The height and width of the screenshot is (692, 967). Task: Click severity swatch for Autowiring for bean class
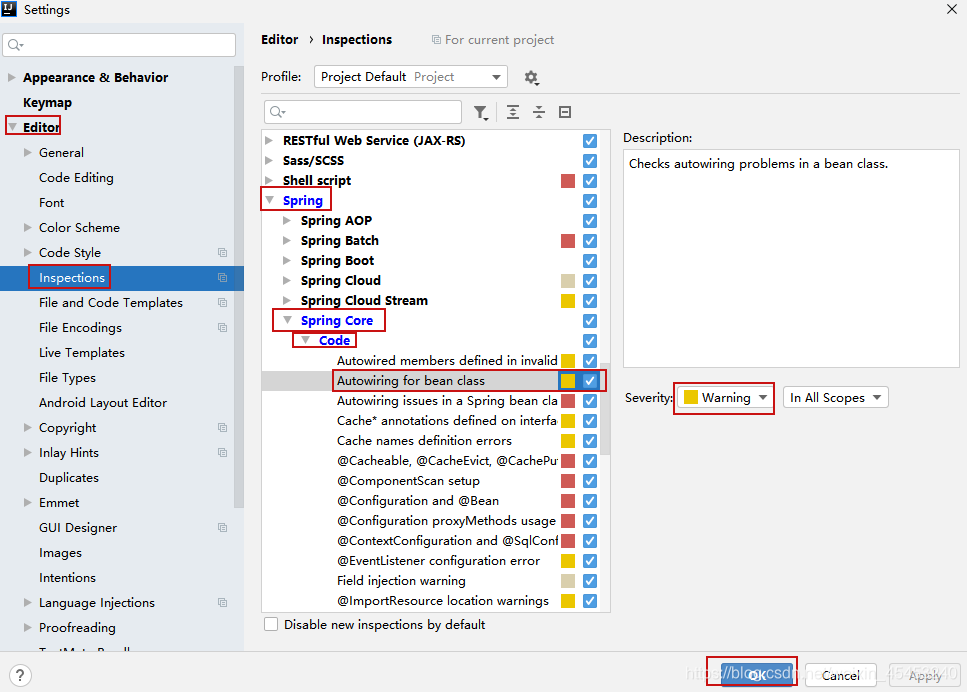pos(568,381)
